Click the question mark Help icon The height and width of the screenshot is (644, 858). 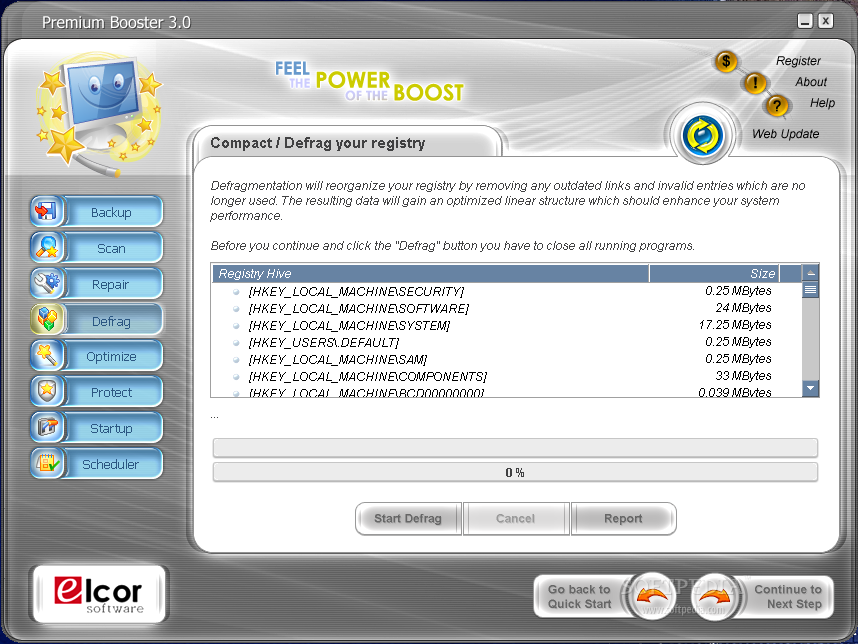(776, 105)
